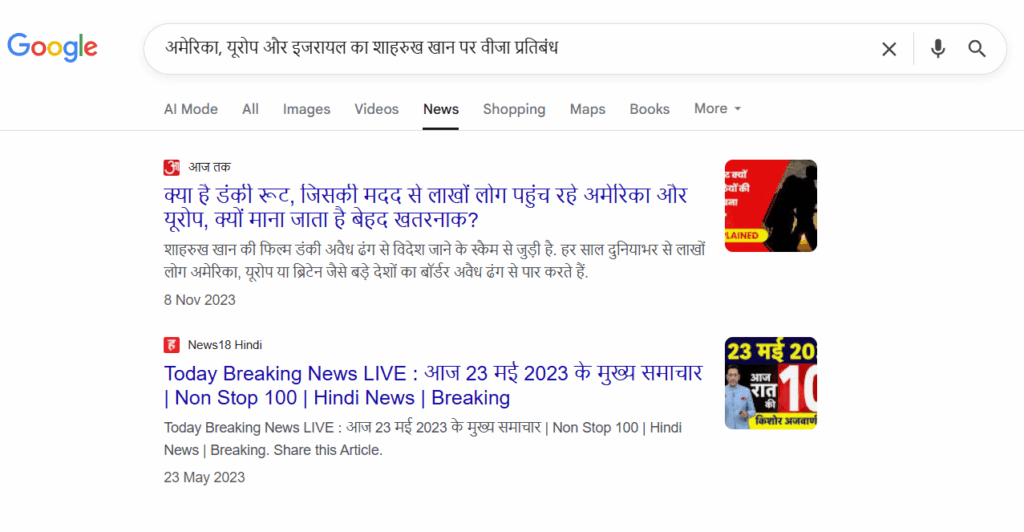Switch to the Images tab
Image resolution: width=1024 pixels, height=532 pixels.
pyautogui.click(x=306, y=109)
